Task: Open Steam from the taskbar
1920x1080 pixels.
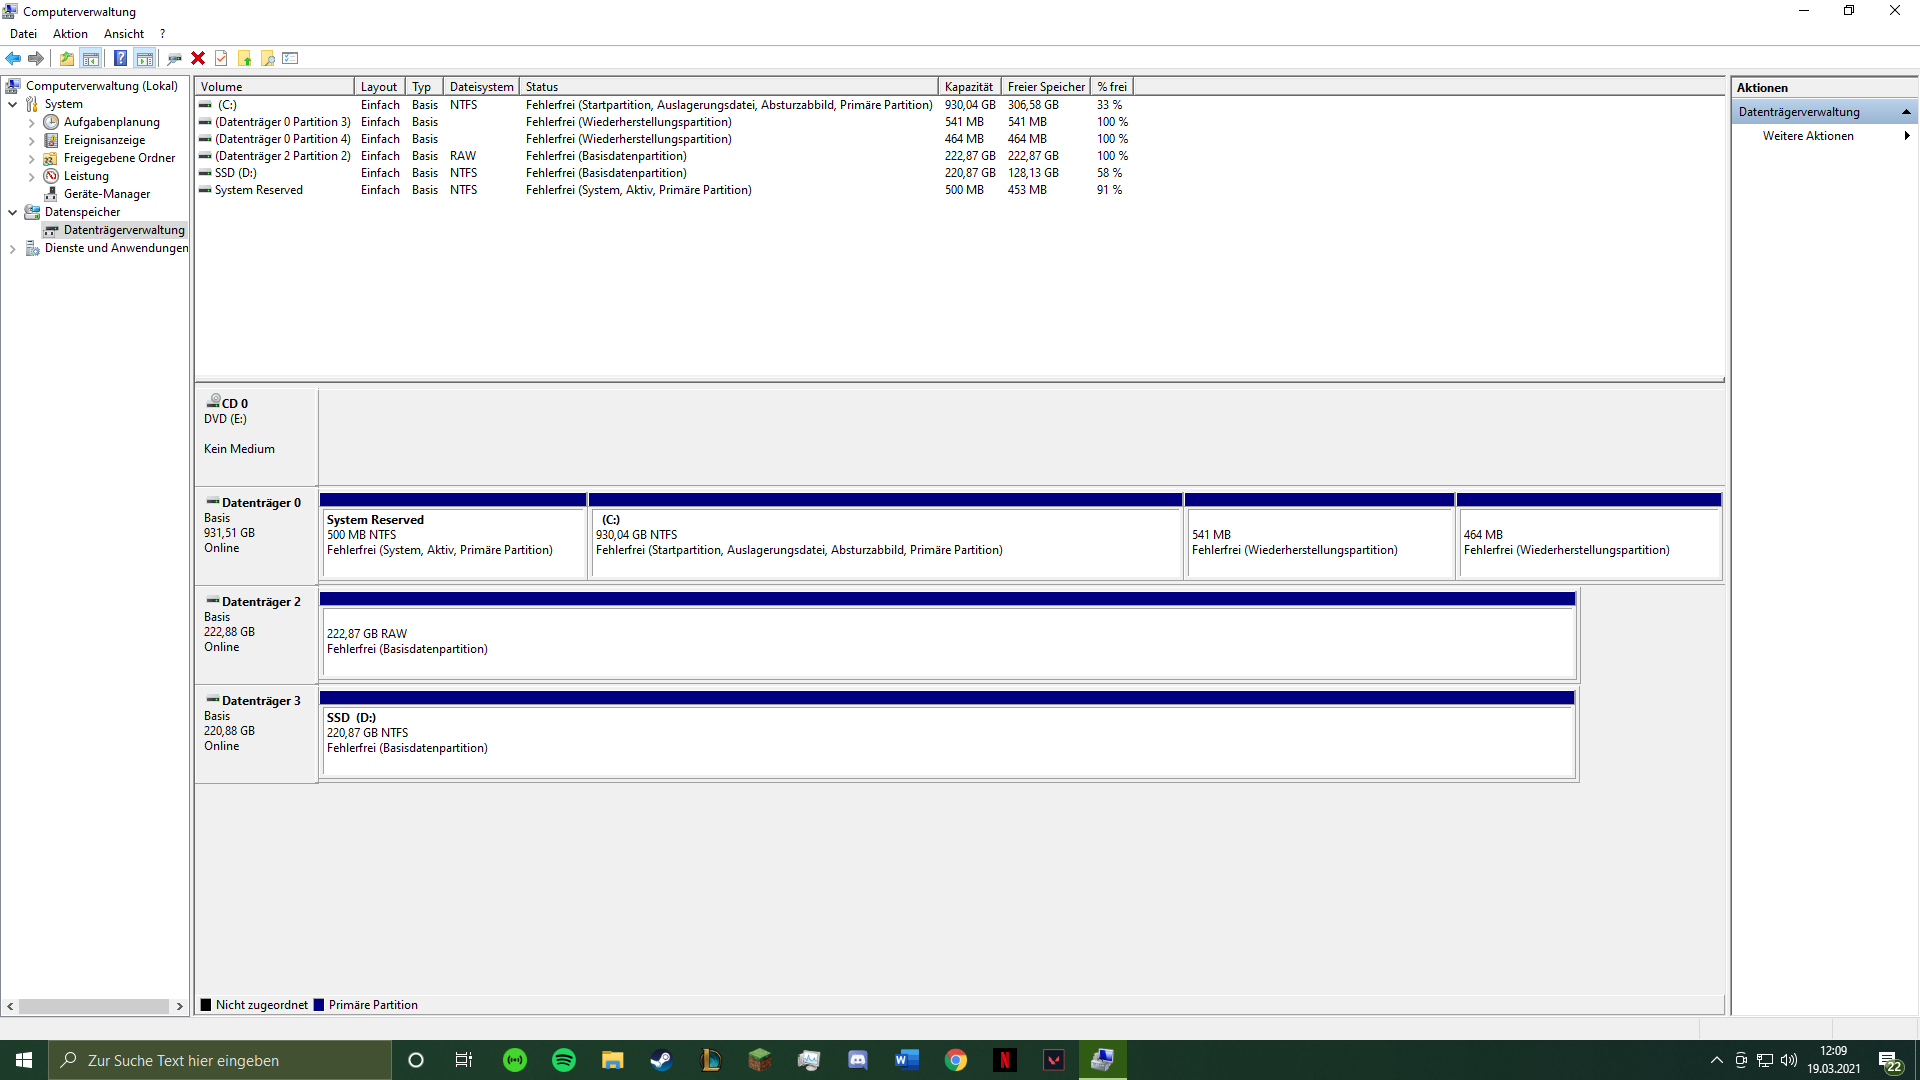Action: [661, 1060]
